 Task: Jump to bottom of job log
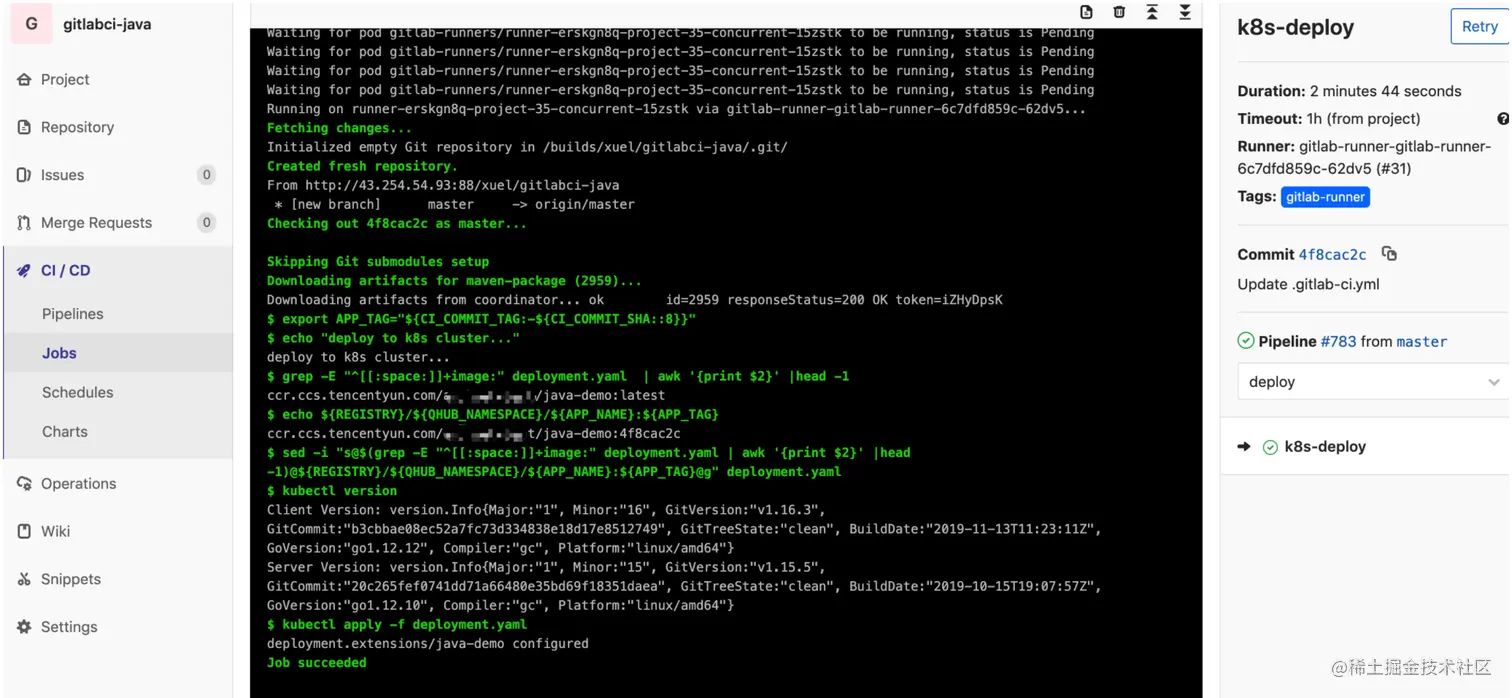point(1185,12)
